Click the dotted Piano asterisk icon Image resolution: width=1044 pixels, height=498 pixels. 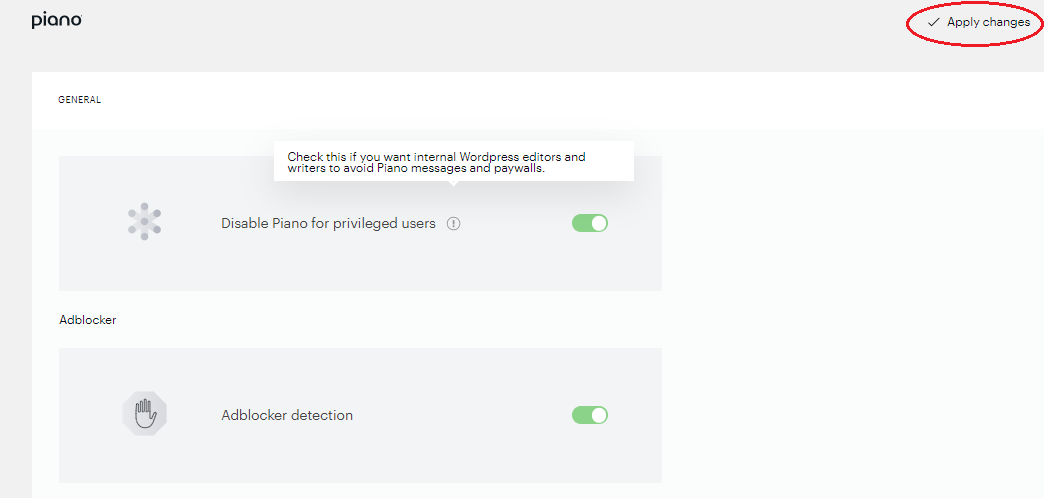(144, 222)
